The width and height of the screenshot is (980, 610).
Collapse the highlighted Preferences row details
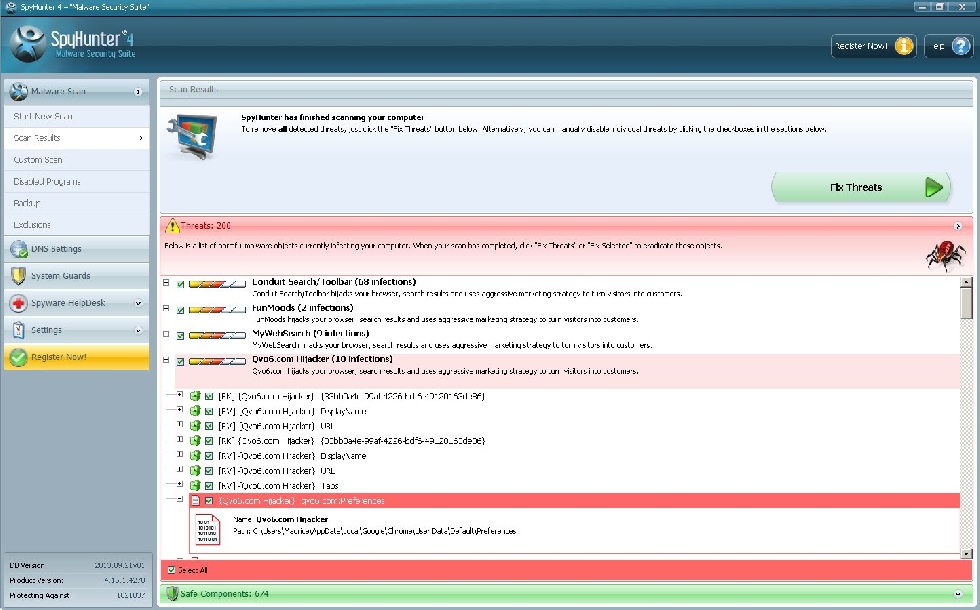click(x=180, y=499)
